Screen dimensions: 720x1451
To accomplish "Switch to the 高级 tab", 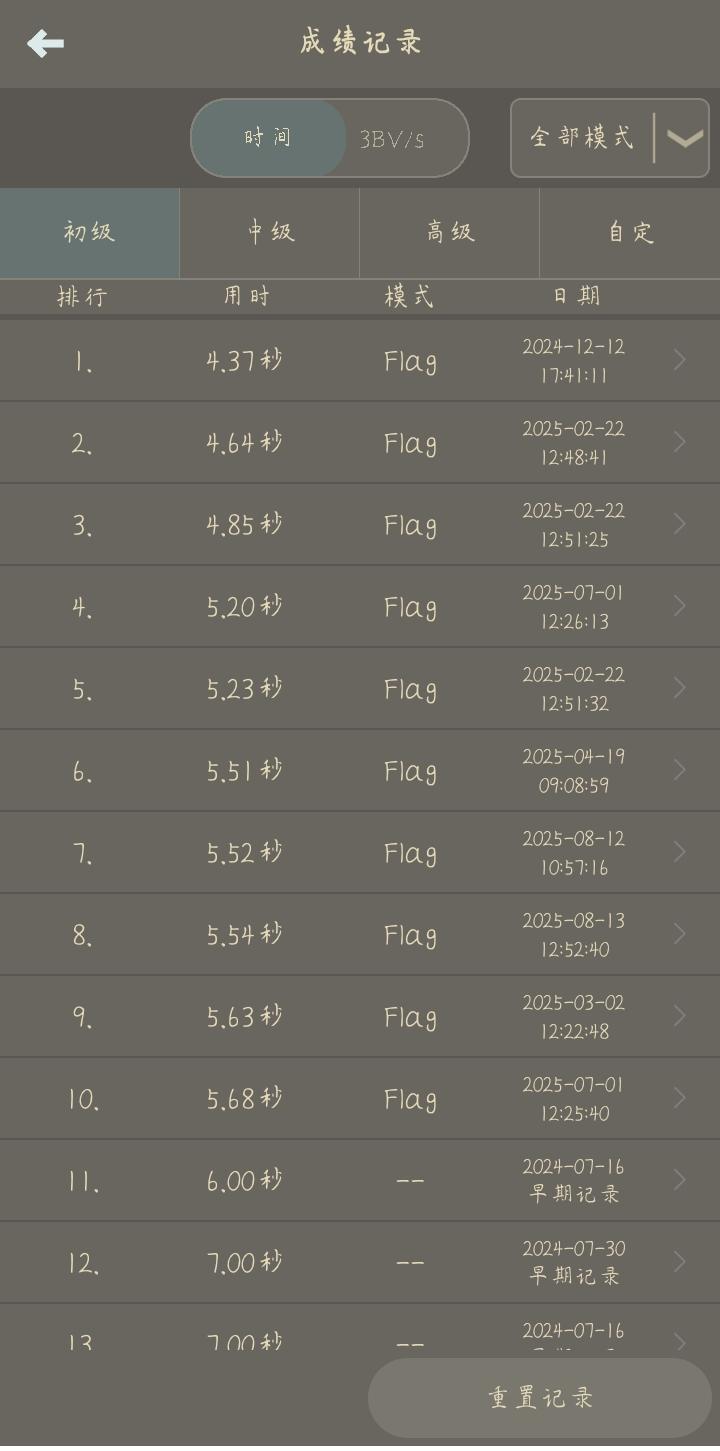I will point(450,232).
